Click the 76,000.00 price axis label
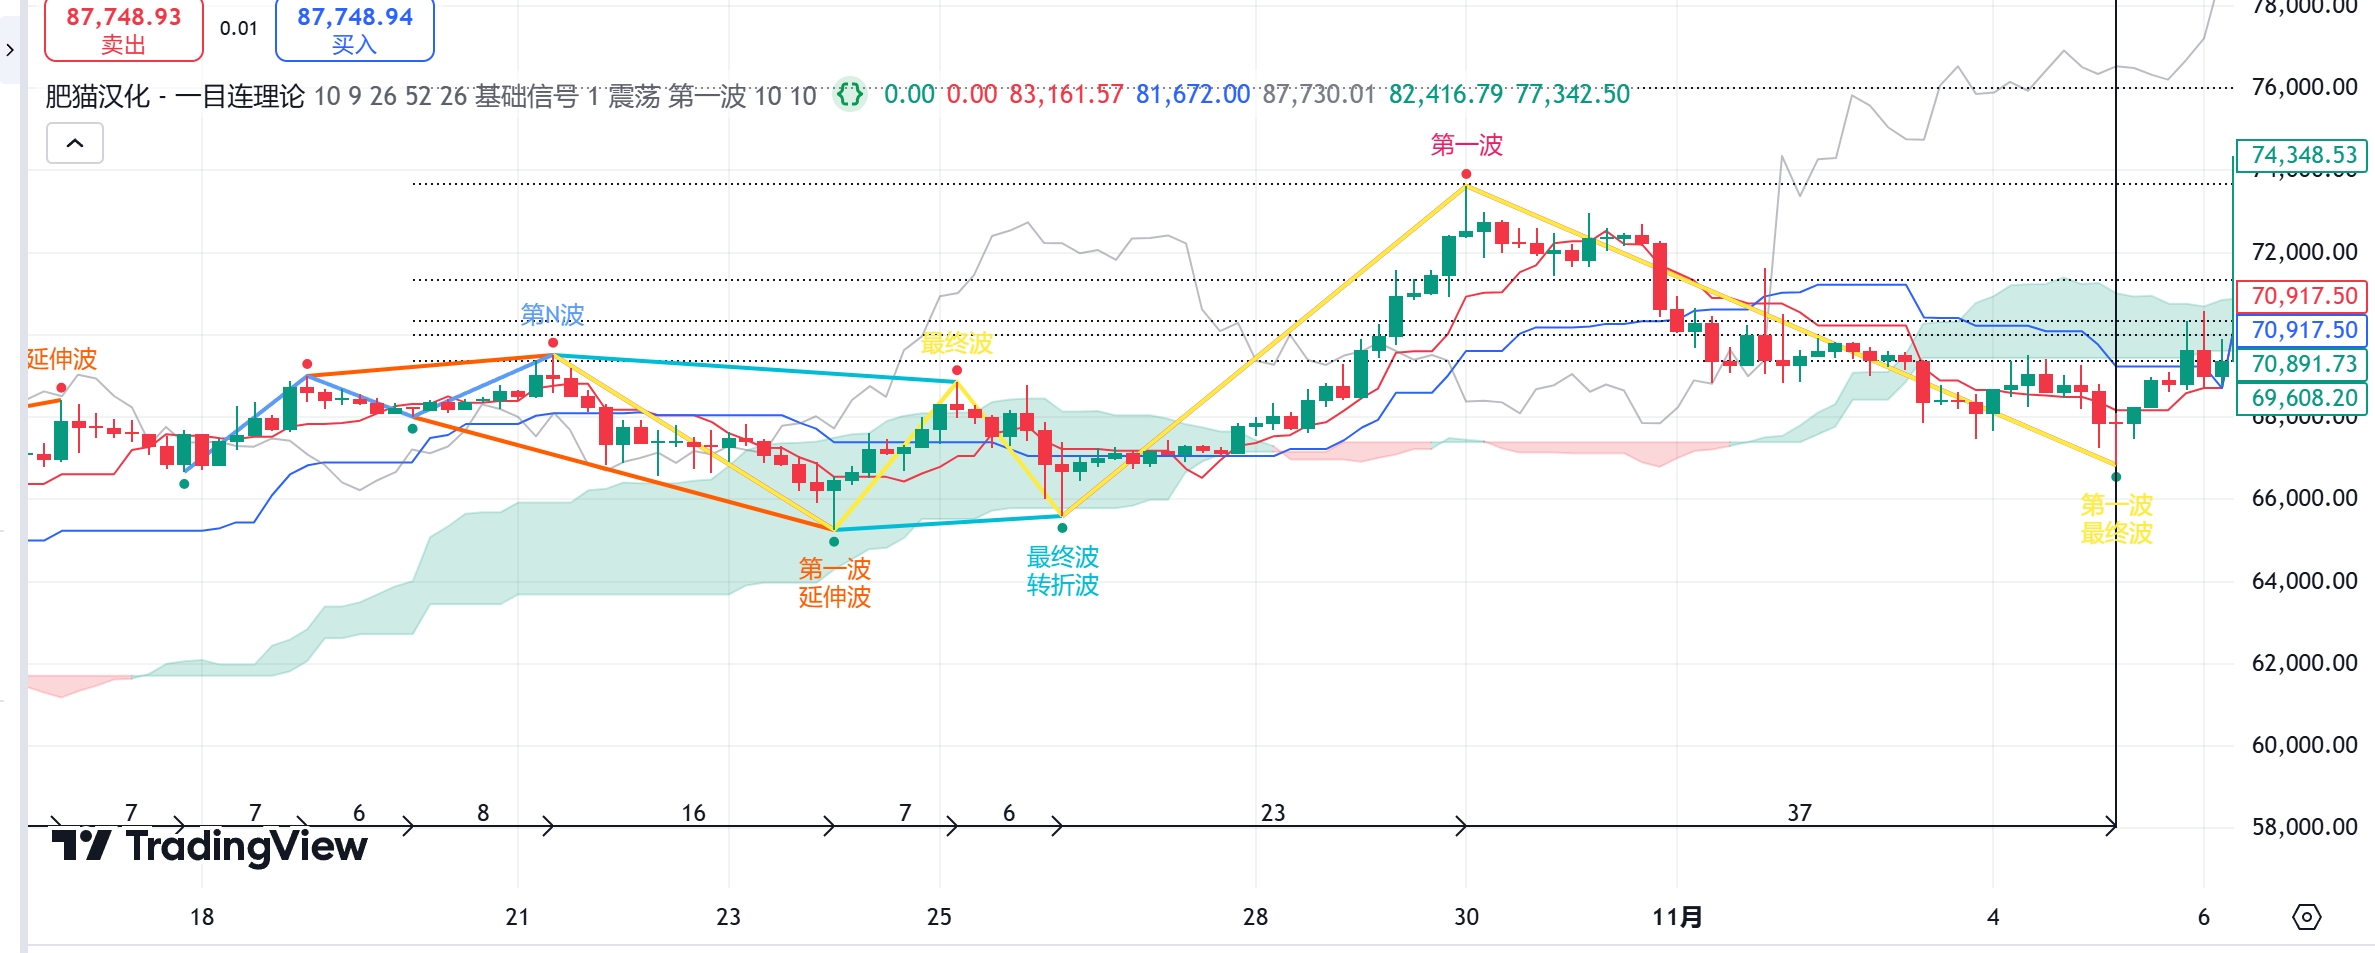 (2304, 88)
